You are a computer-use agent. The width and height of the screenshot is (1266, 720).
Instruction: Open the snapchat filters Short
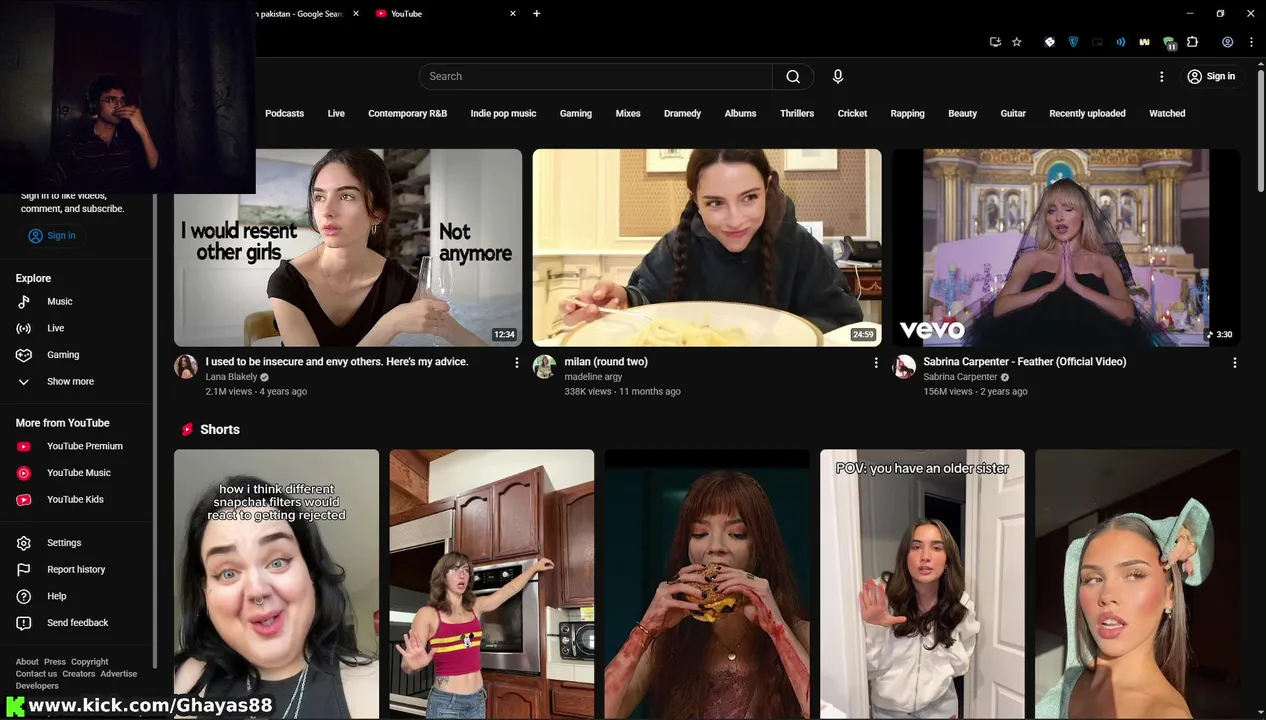click(276, 584)
